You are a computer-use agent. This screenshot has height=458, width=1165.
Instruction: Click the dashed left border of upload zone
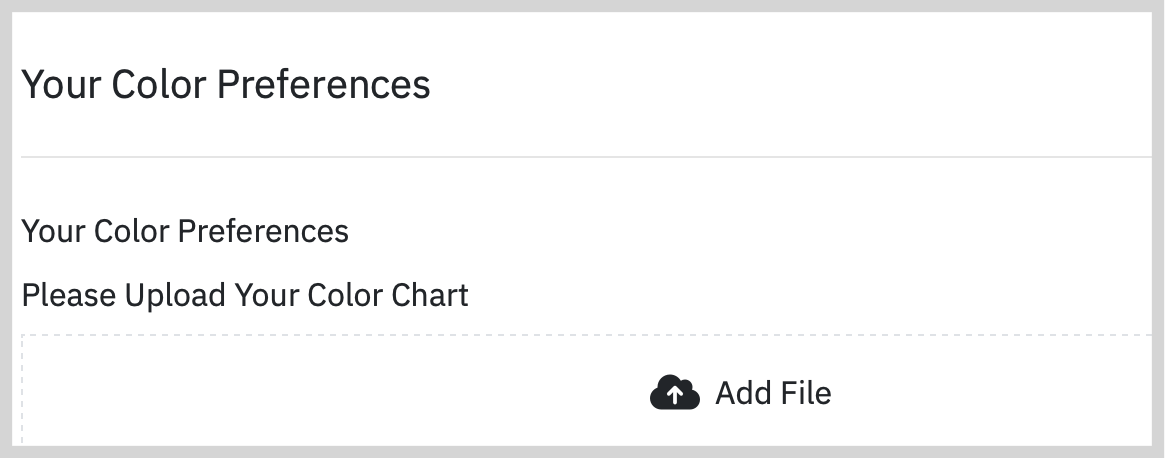point(22,390)
